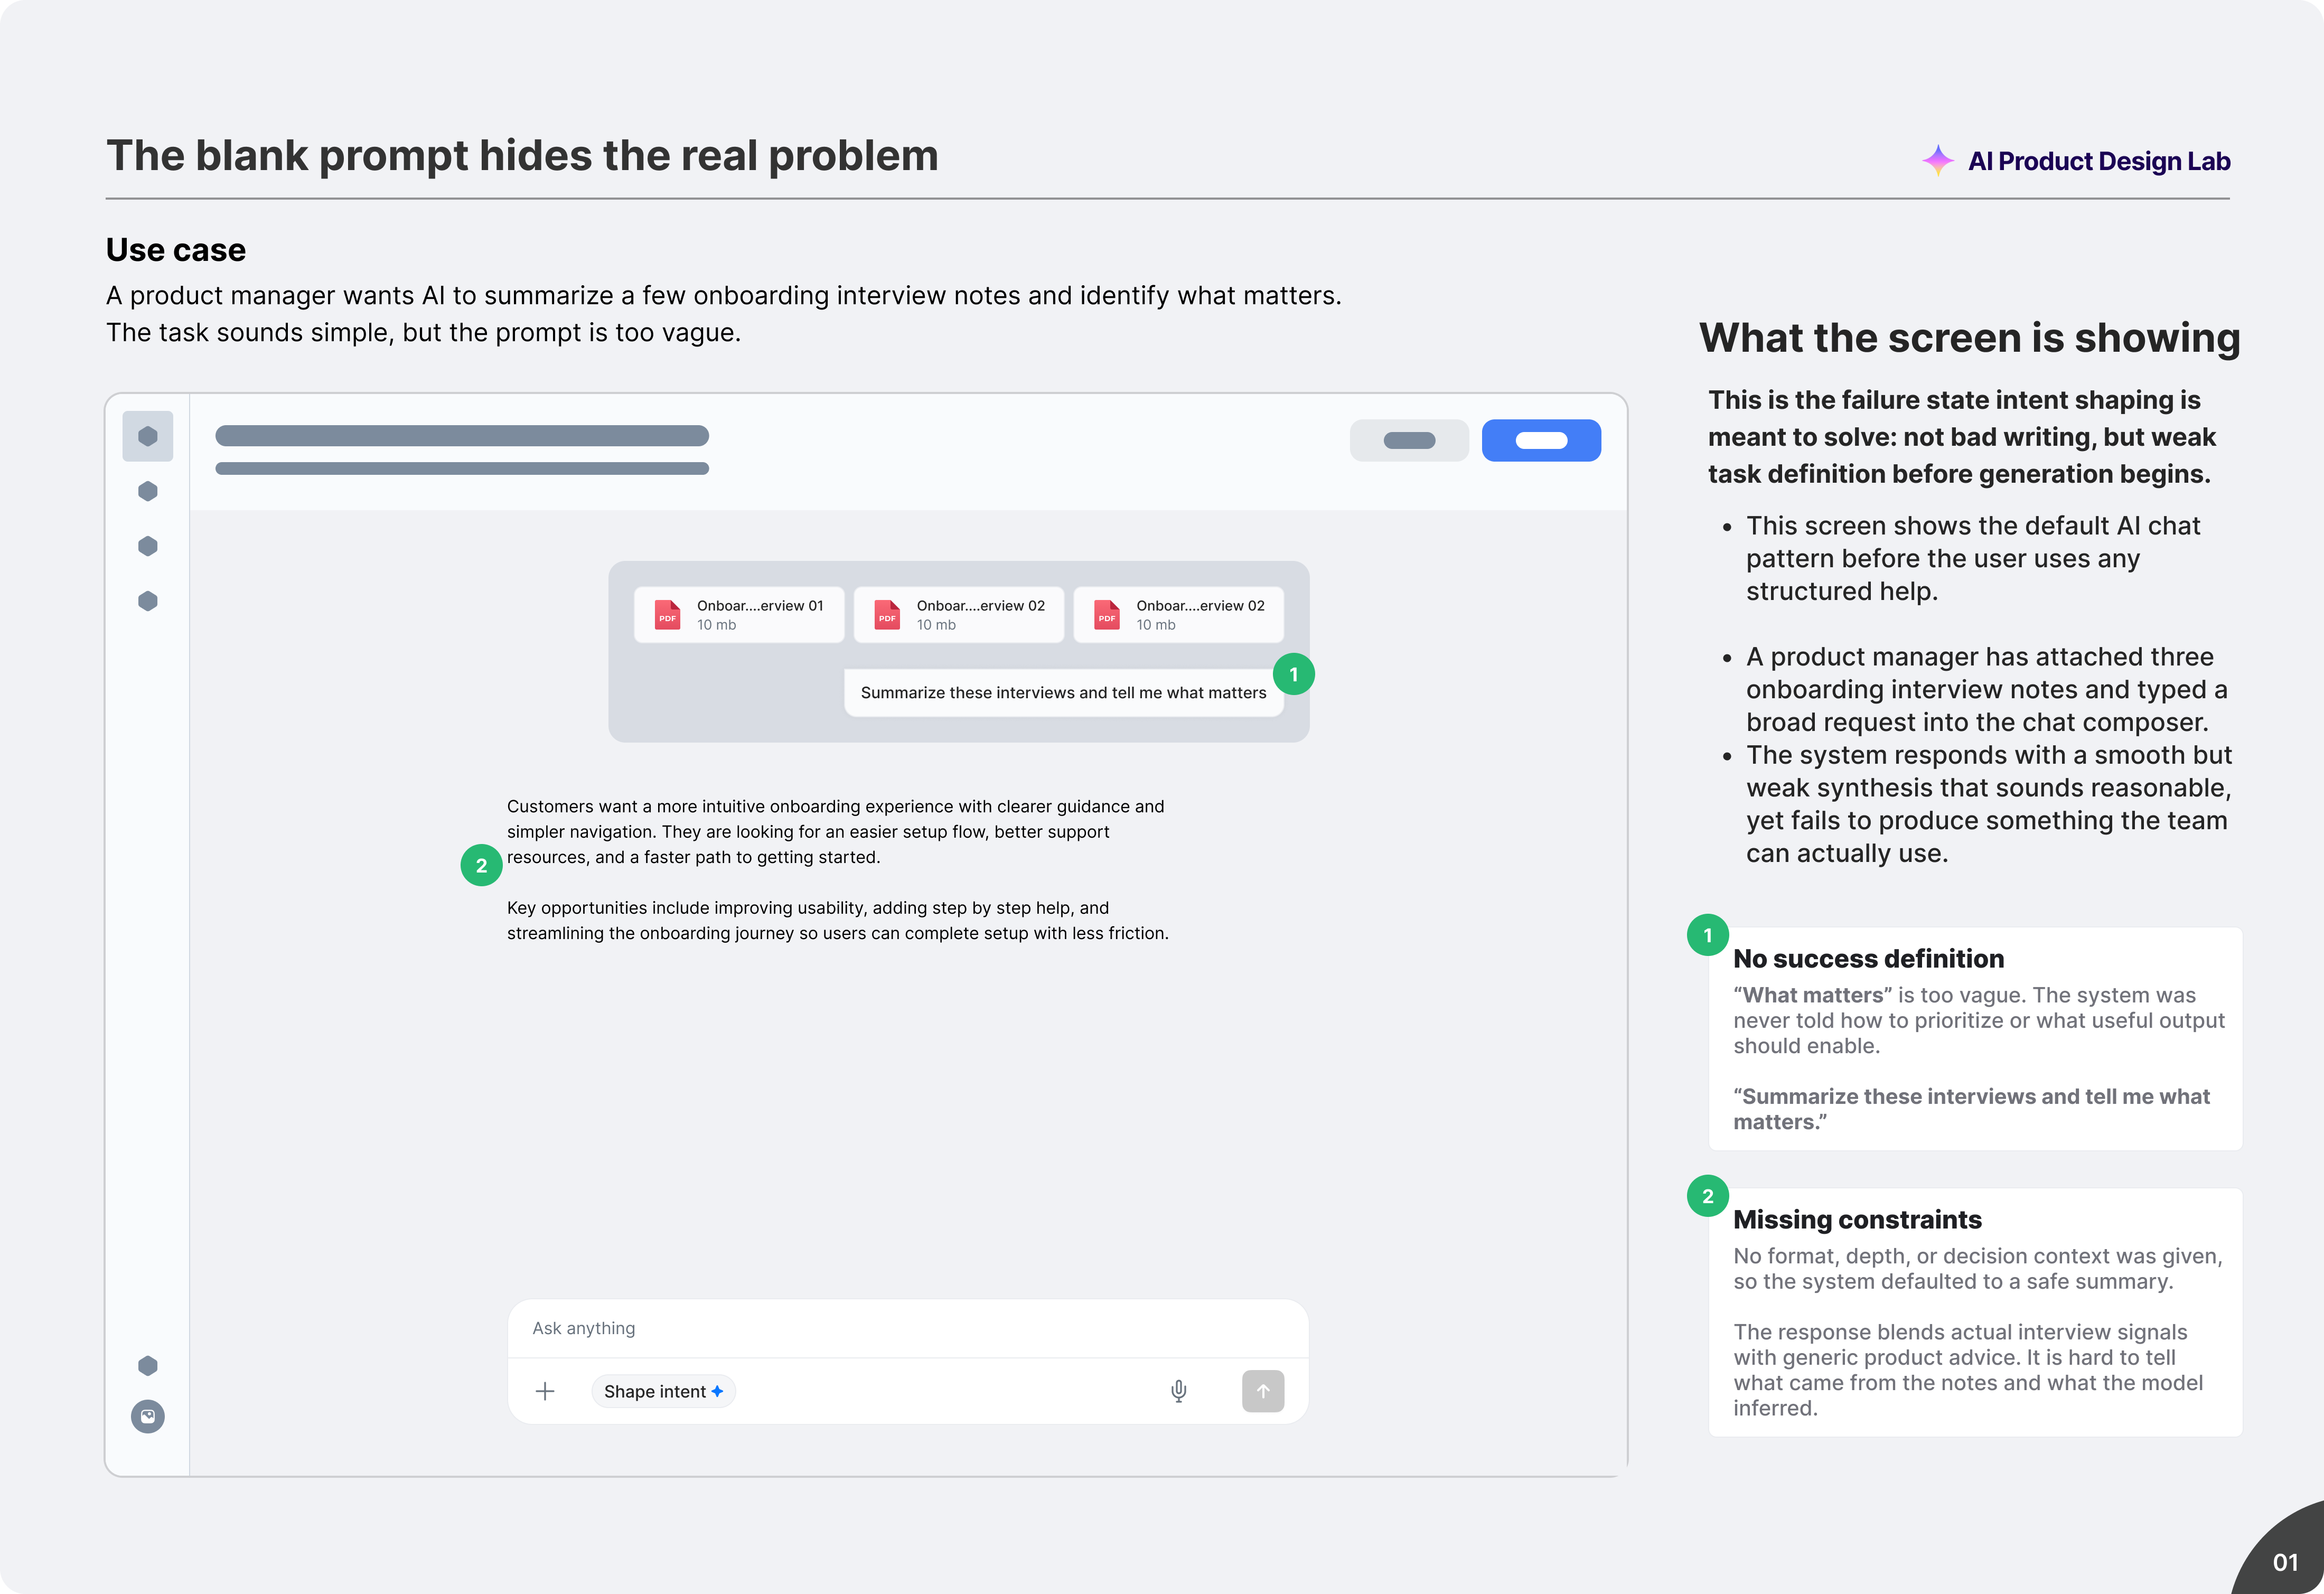Viewport: 2324px width, 1594px height.
Task: Click green marker 1 on the chat message
Action: (x=1293, y=674)
